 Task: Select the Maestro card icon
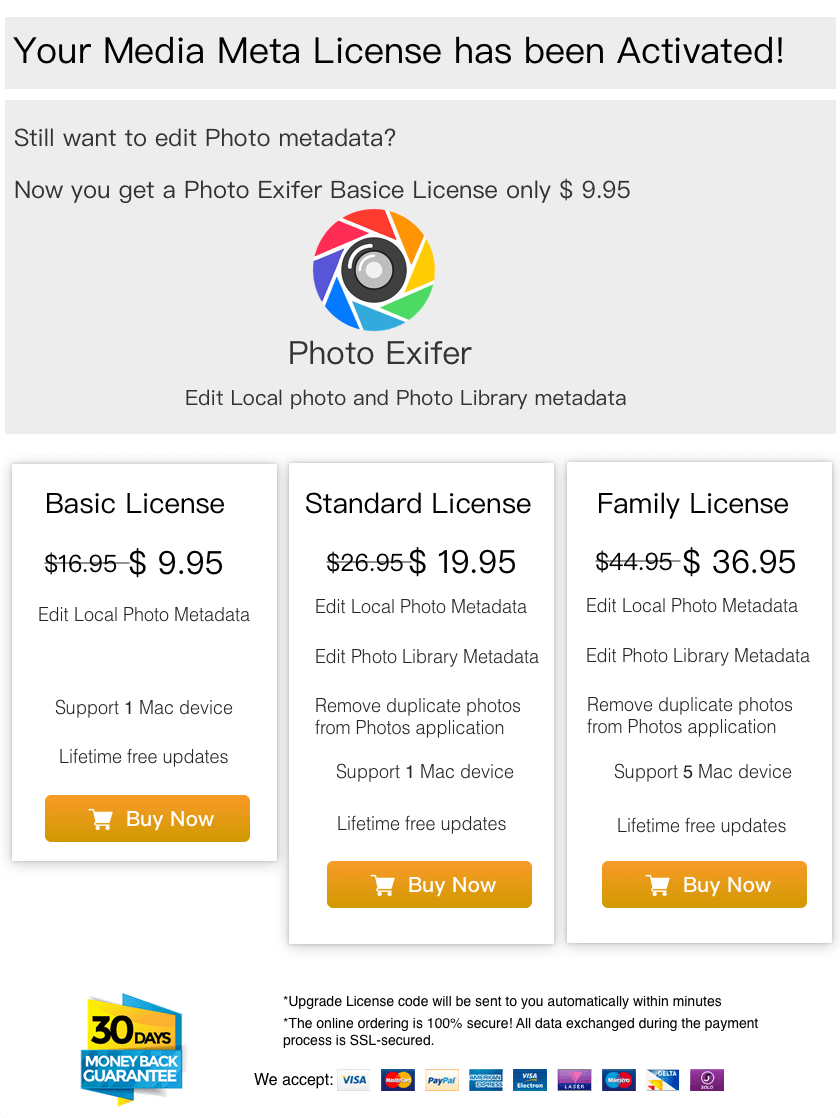[618, 1079]
